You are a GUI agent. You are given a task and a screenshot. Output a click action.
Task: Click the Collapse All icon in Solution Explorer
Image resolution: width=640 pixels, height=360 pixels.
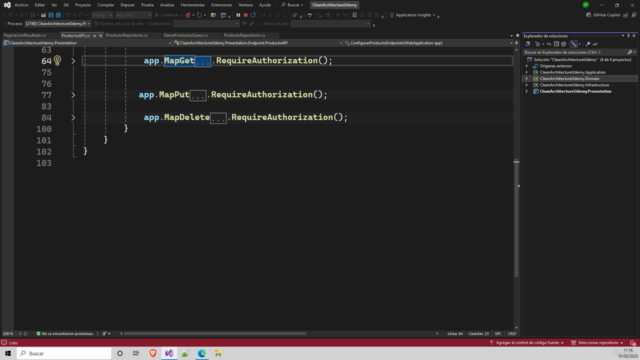[556, 44]
